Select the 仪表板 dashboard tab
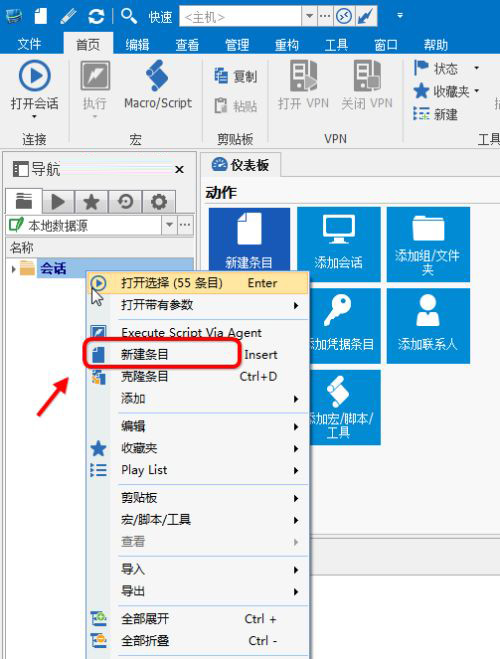 240,165
